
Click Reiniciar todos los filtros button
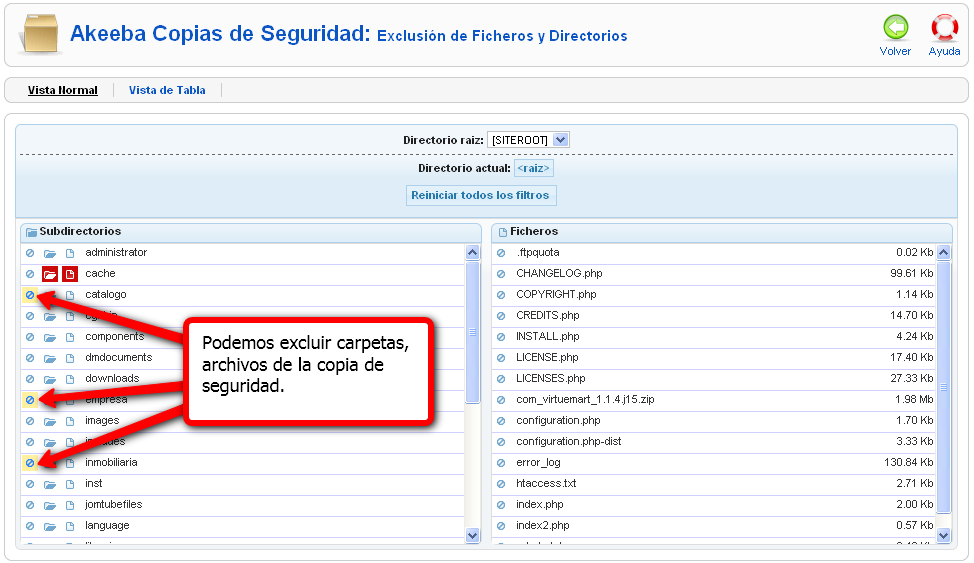[x=480, y=195]
